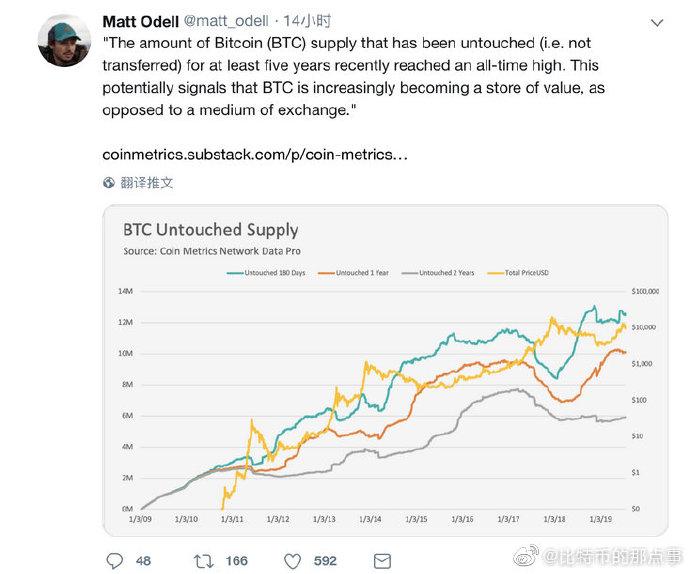The height and width of the screenshot is (574, 690).
Task: Click 翻译推文 to translate the tweet
Action: tap(146, 183)
